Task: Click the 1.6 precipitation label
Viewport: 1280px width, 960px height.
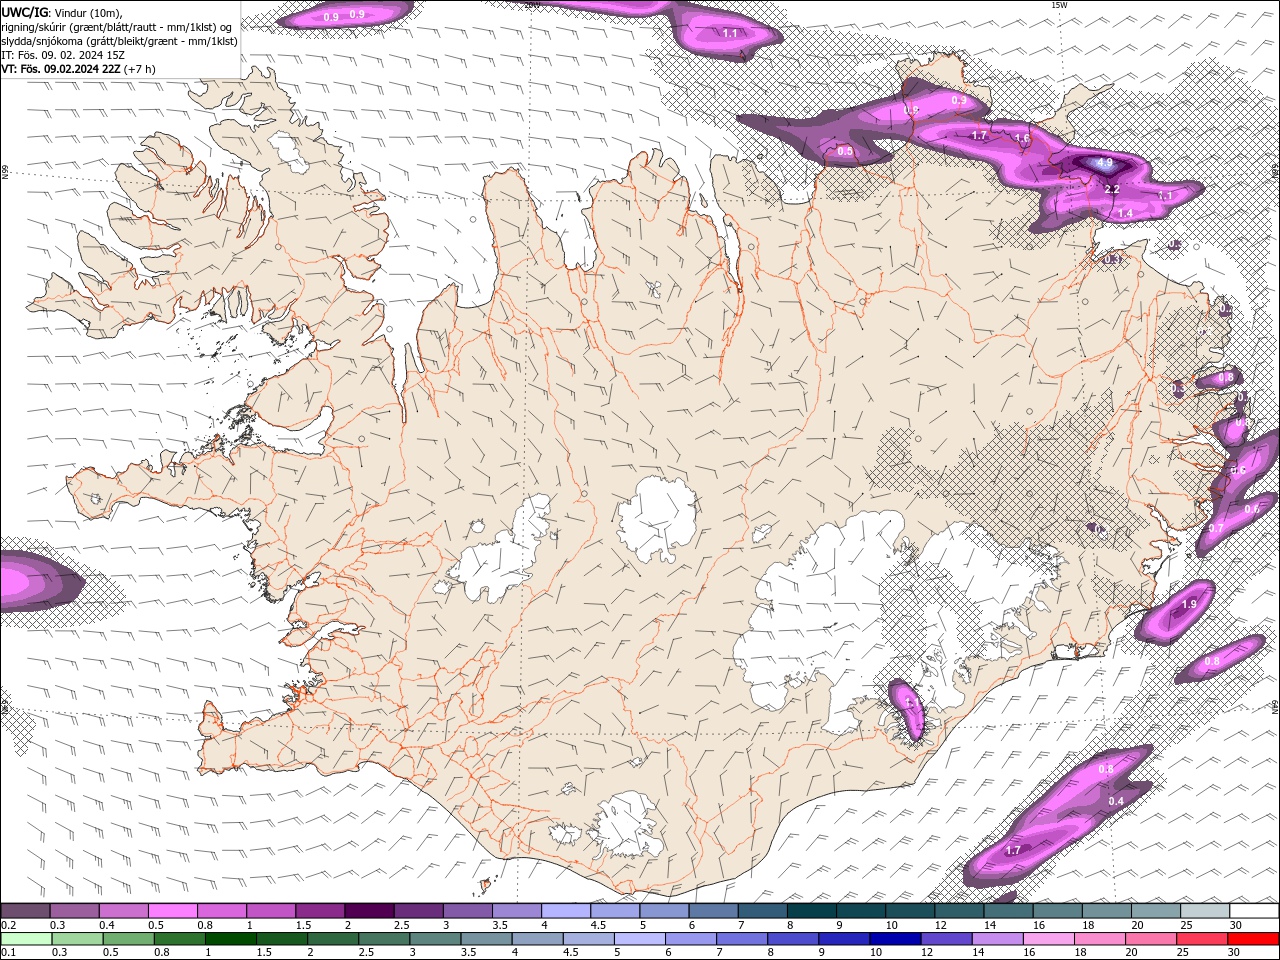Action: click(x=1022, y=138)
